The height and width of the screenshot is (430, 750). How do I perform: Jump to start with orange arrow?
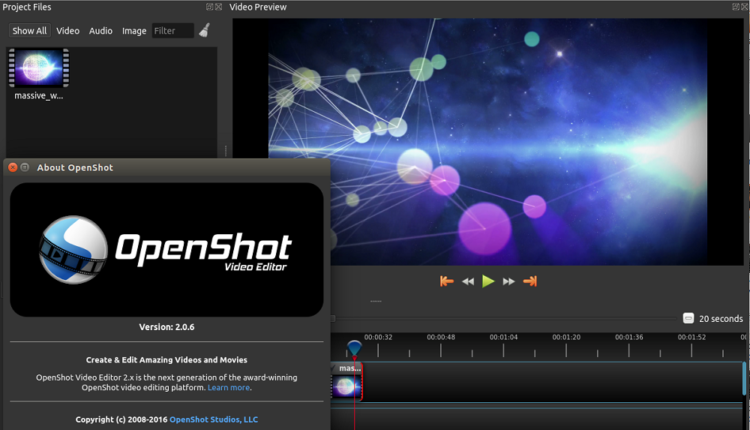(446, 281)
